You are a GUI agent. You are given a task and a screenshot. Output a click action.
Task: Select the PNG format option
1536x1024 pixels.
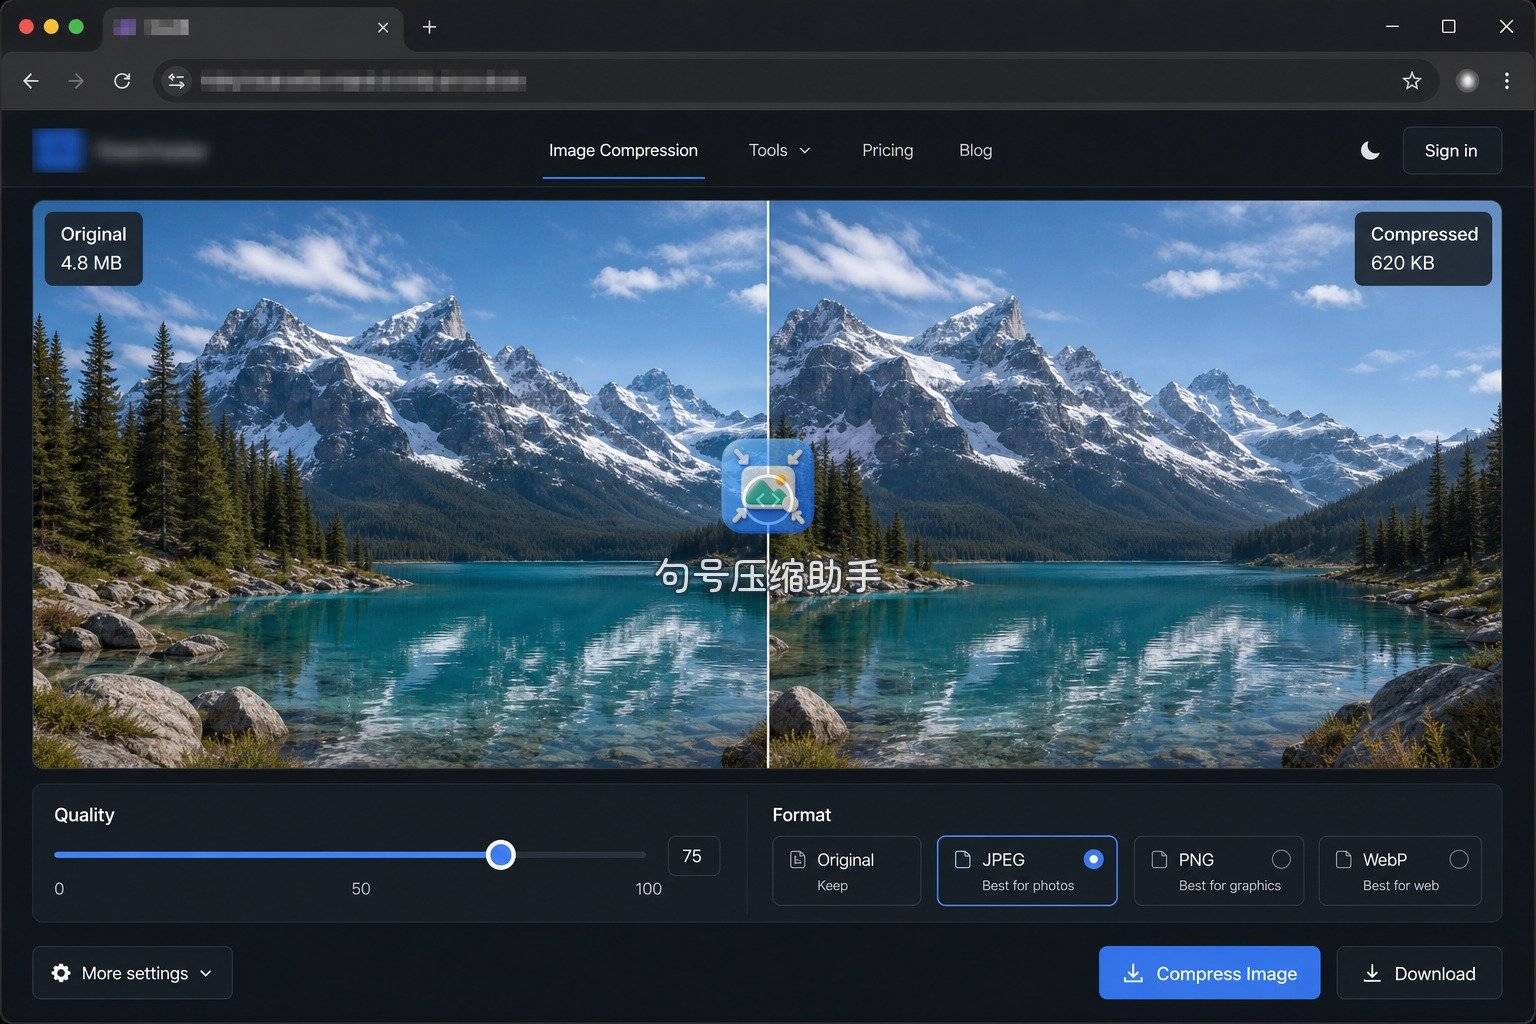[x=1218, y=871]
